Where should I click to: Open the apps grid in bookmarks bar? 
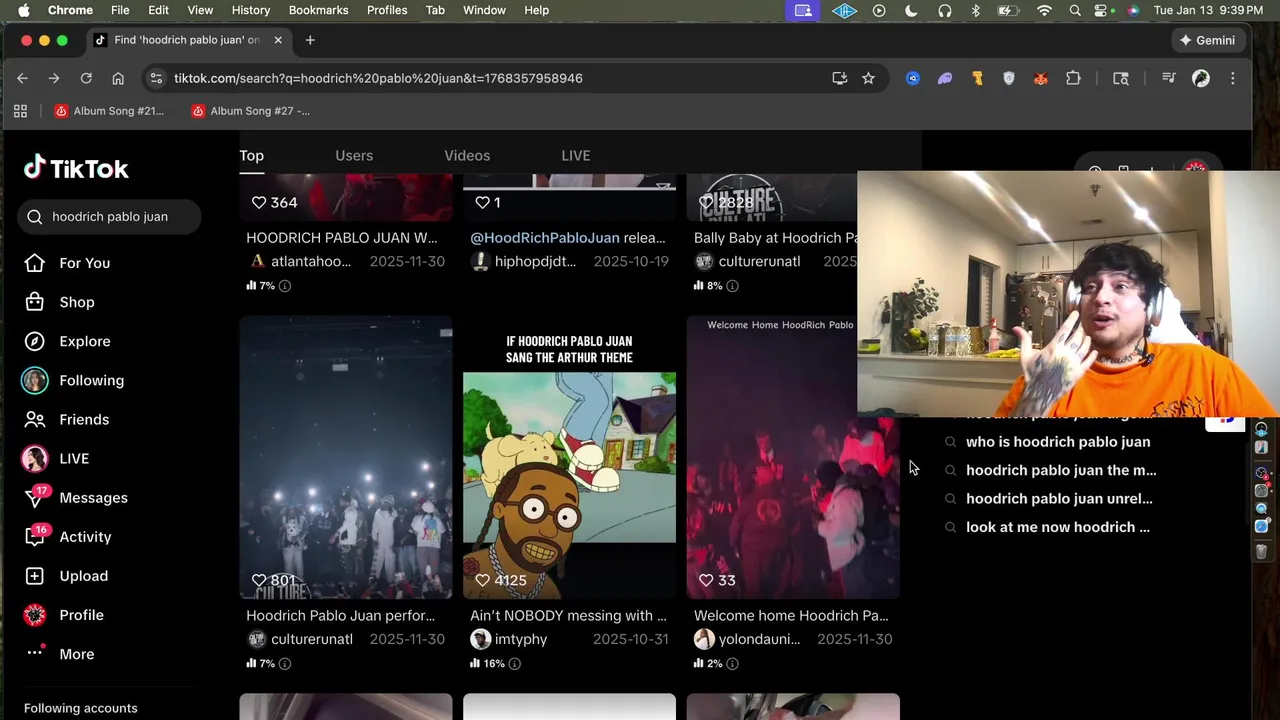pos(20,111)
